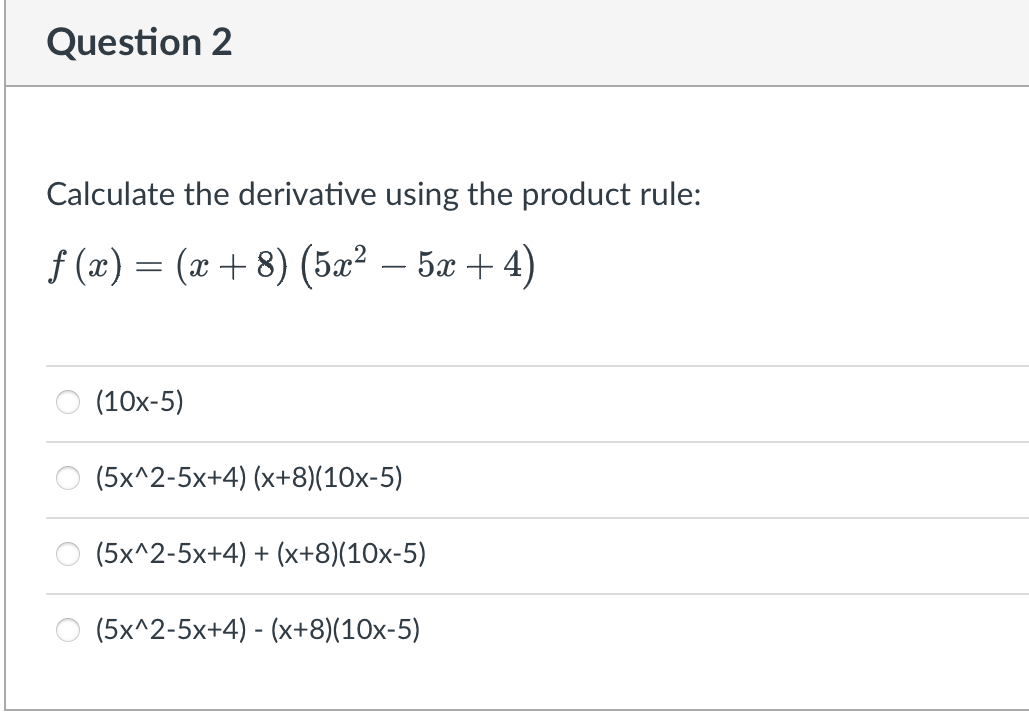Click the word "Calculate" in the instructions
Screen dimensions: 1029x716
[x=110, y=194]
